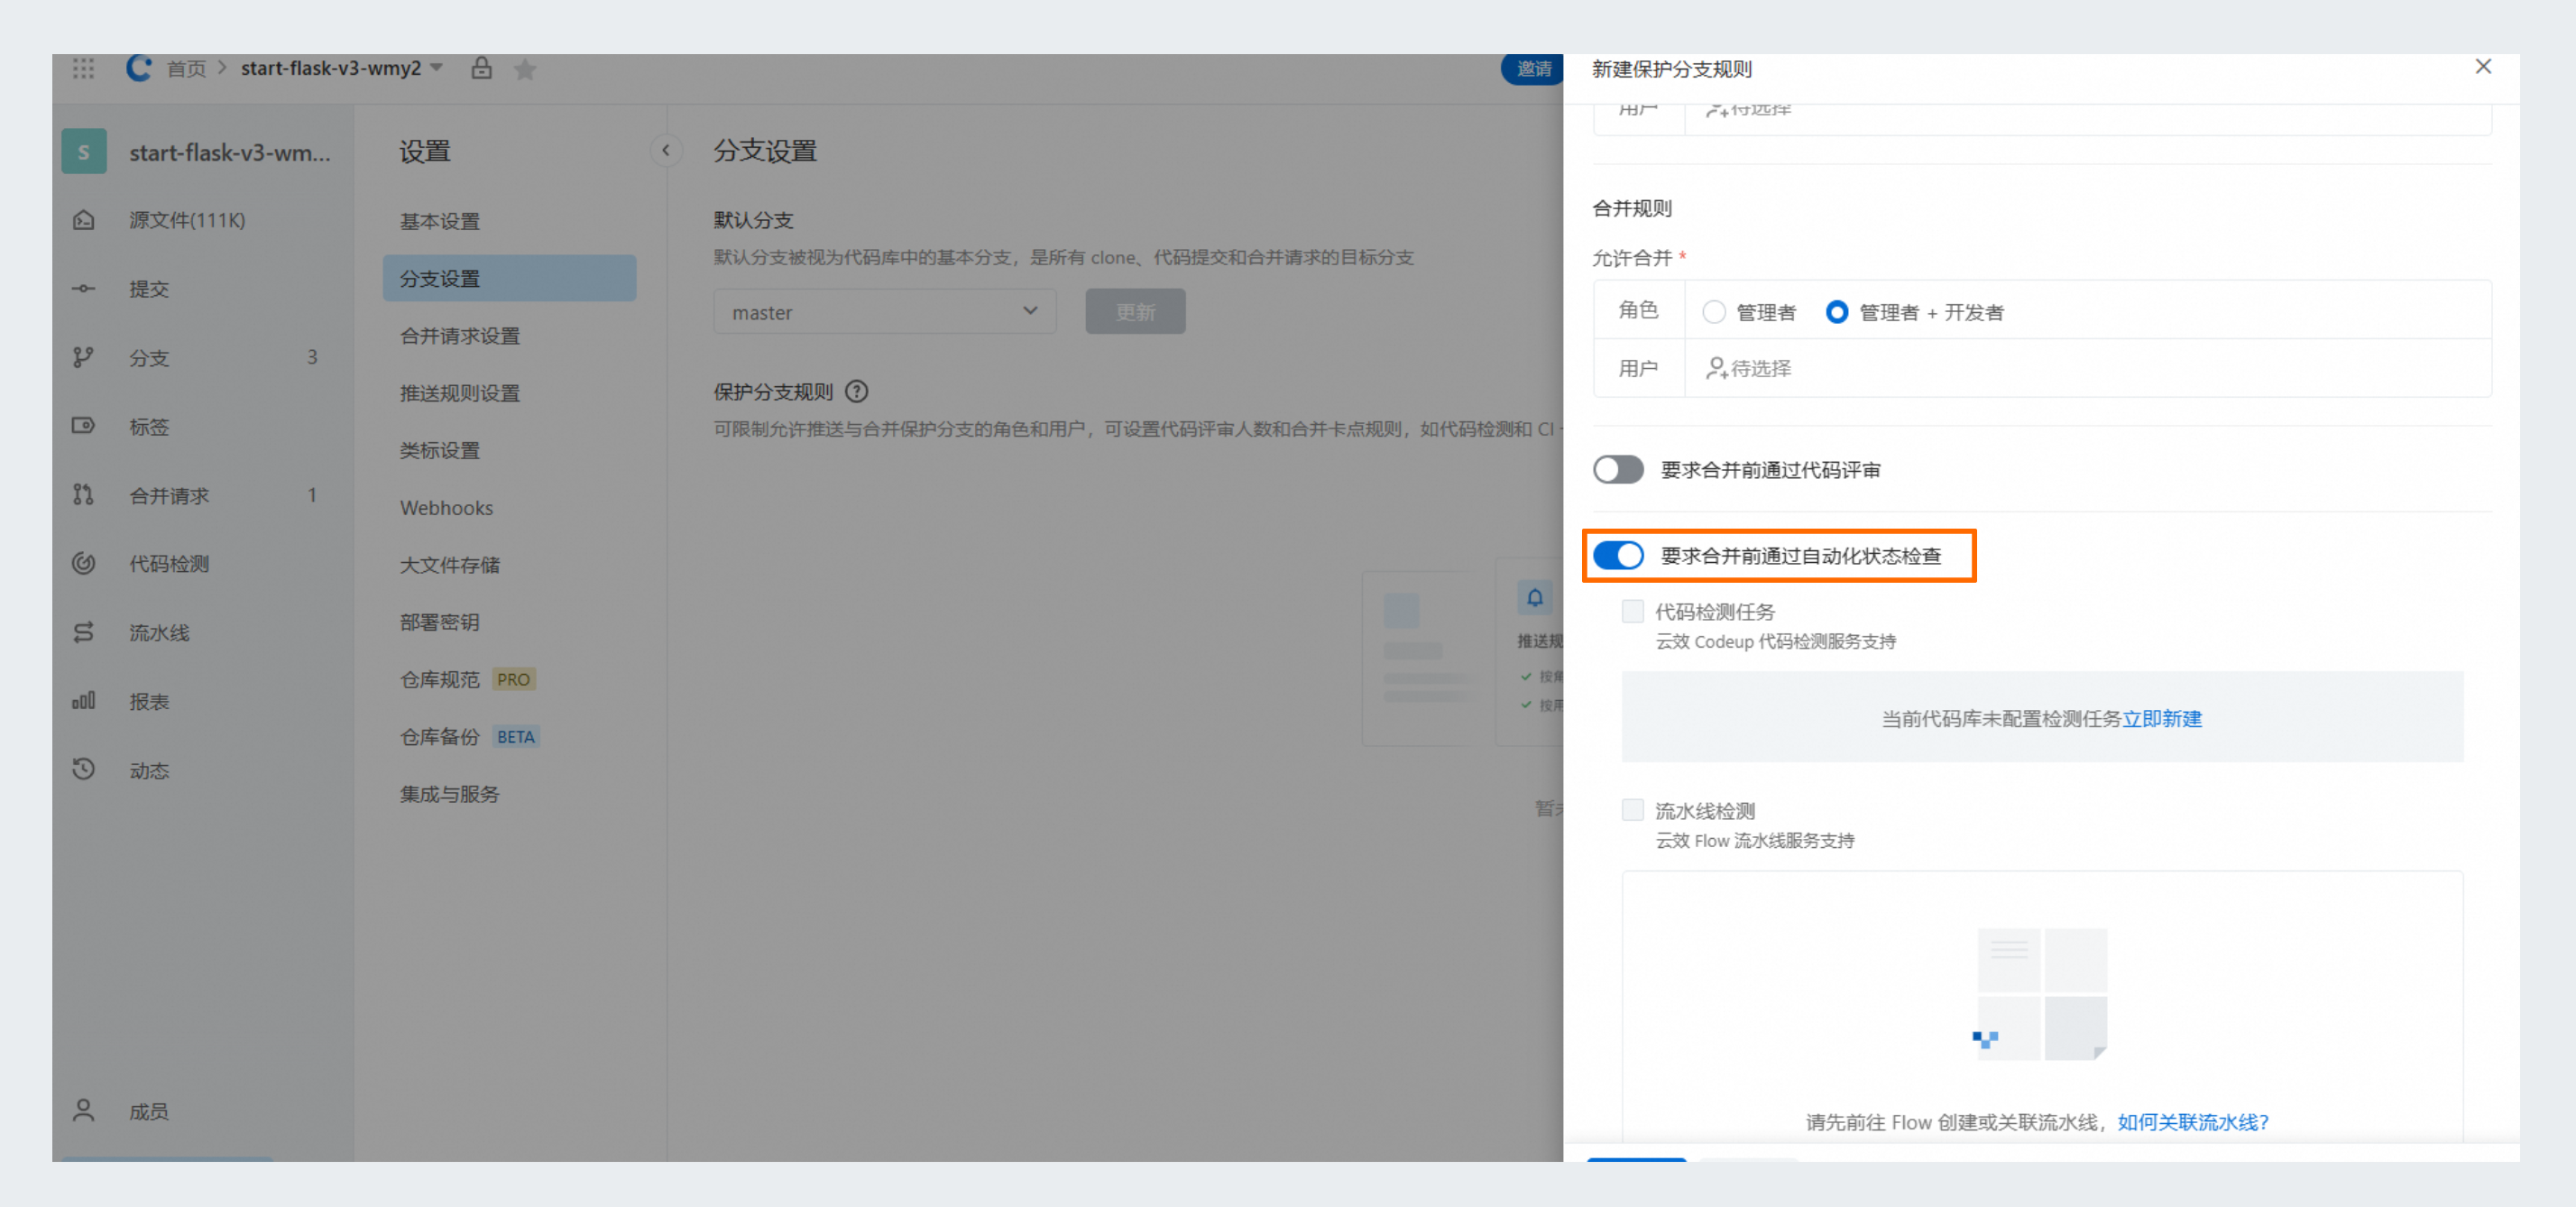Screen dimensions: 2576x1207
Task: Open the master default branch dropdown
Action: pos(885,312)
